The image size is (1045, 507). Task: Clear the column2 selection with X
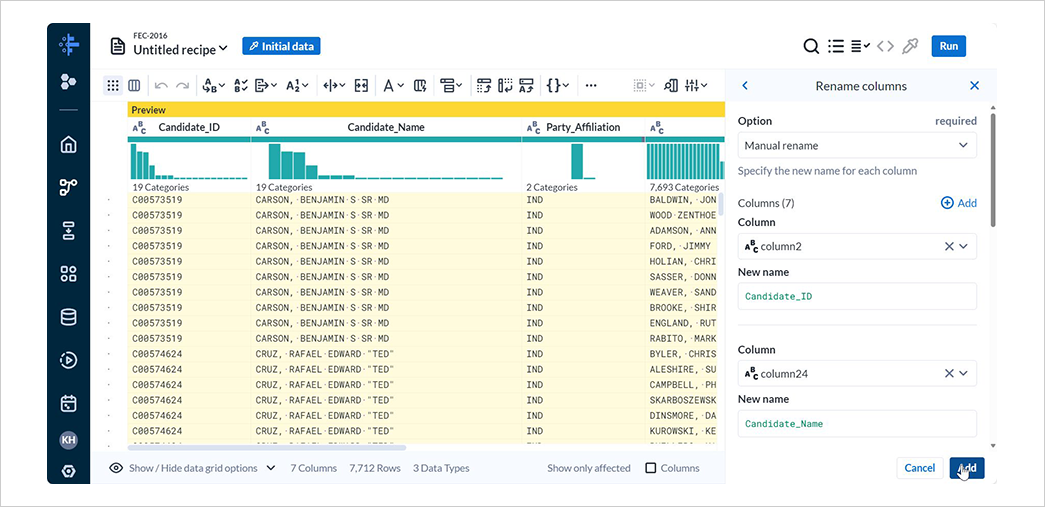[x=949, y=247]
